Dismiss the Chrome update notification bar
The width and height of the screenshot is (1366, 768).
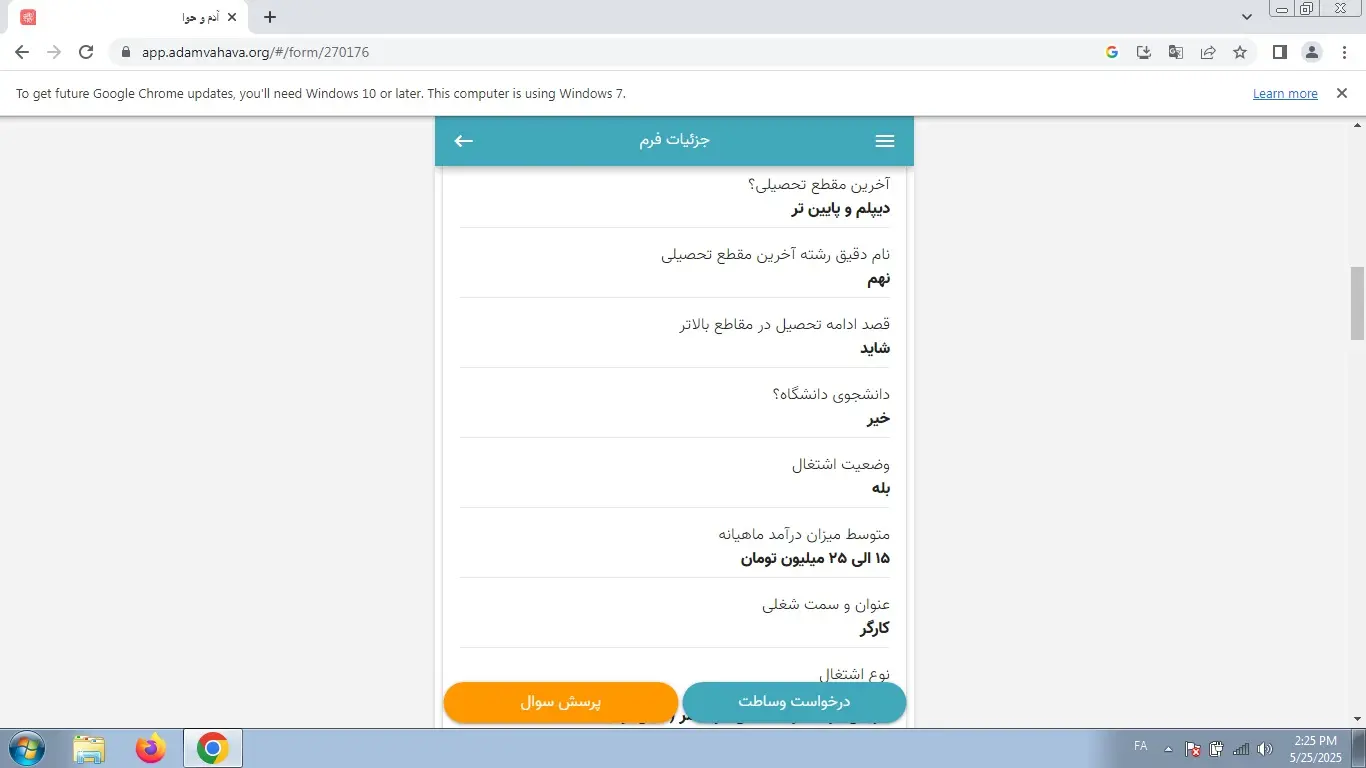pyautogui.click(x=1342, y=93)
